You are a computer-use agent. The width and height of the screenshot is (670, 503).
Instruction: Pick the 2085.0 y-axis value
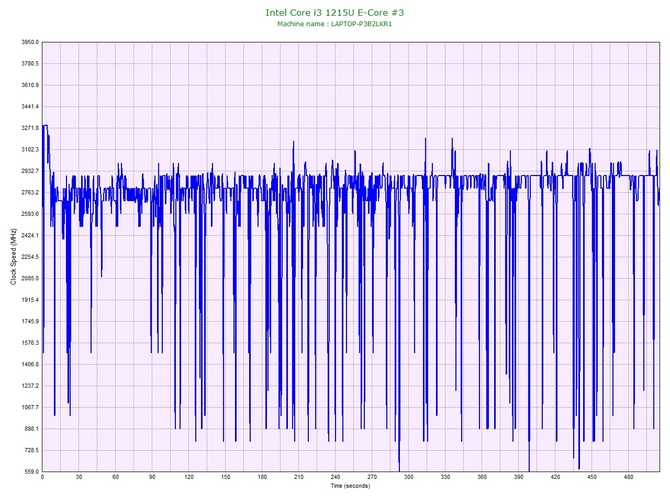point(30,278)
